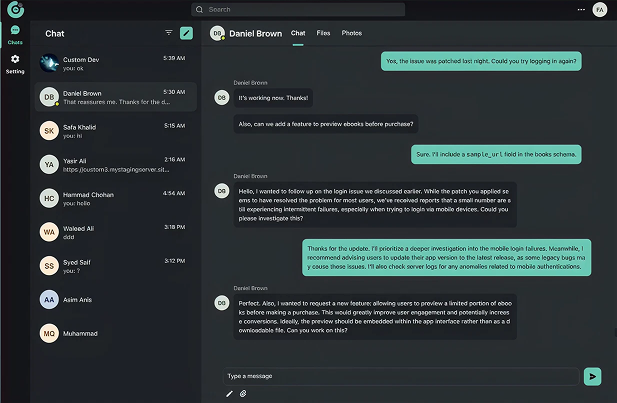Open Yasir Ali's conversation
The width and height of the screenshot is (617, 403).
tap(112, 164)
